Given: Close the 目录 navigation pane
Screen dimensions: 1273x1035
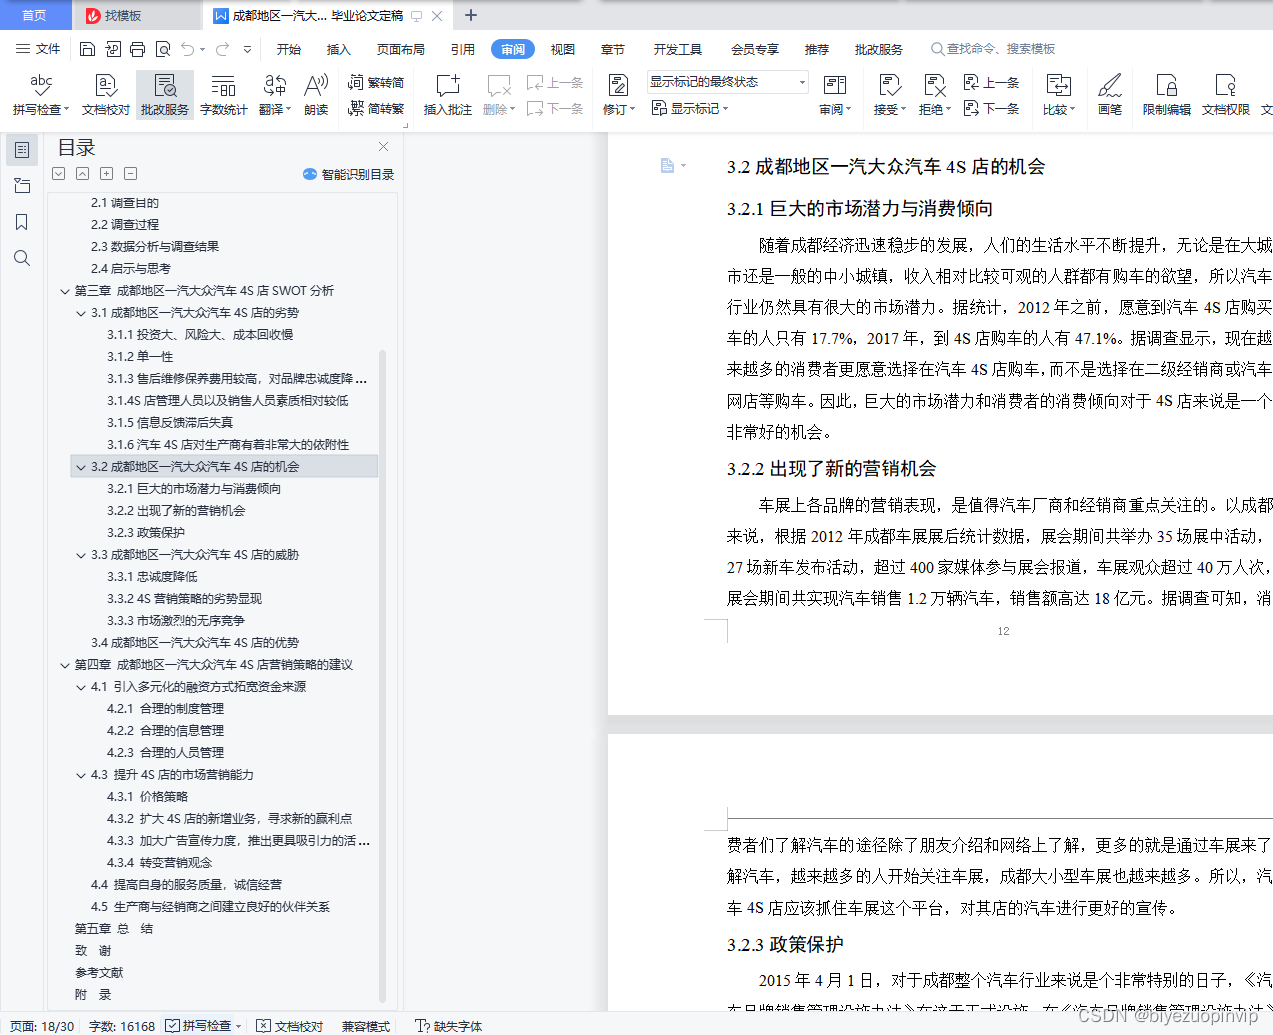Looking at the screenshot, I should [x=383, y=146].
